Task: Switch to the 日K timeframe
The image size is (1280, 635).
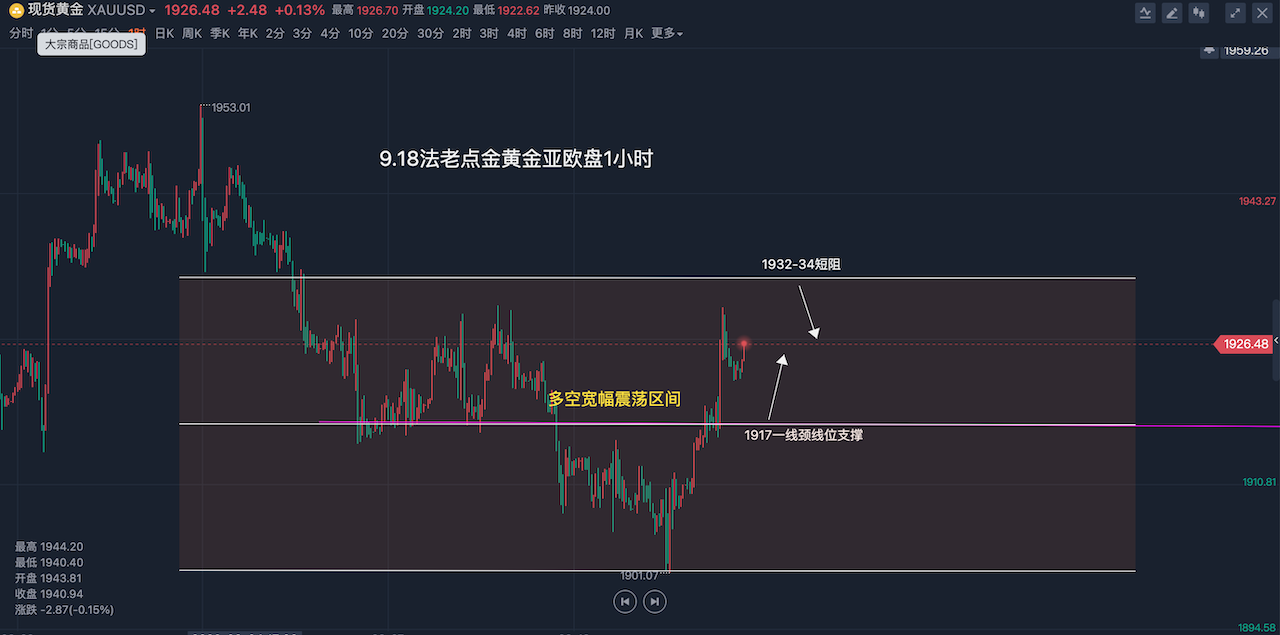Action: [x=164, y=33]
